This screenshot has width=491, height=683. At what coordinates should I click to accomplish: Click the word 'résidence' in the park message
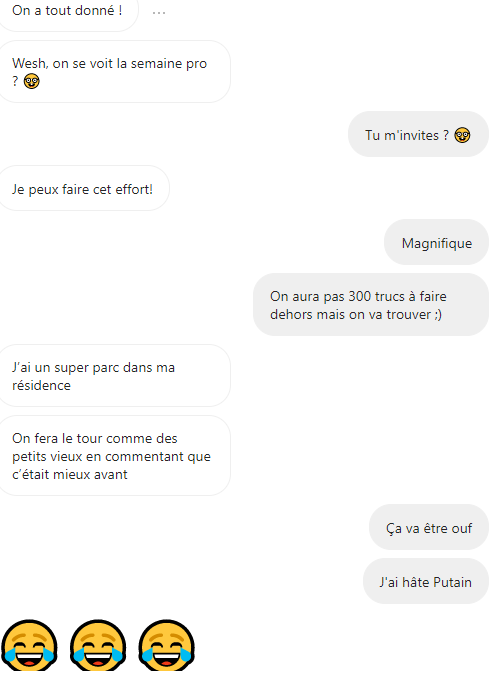coord(41,385)
